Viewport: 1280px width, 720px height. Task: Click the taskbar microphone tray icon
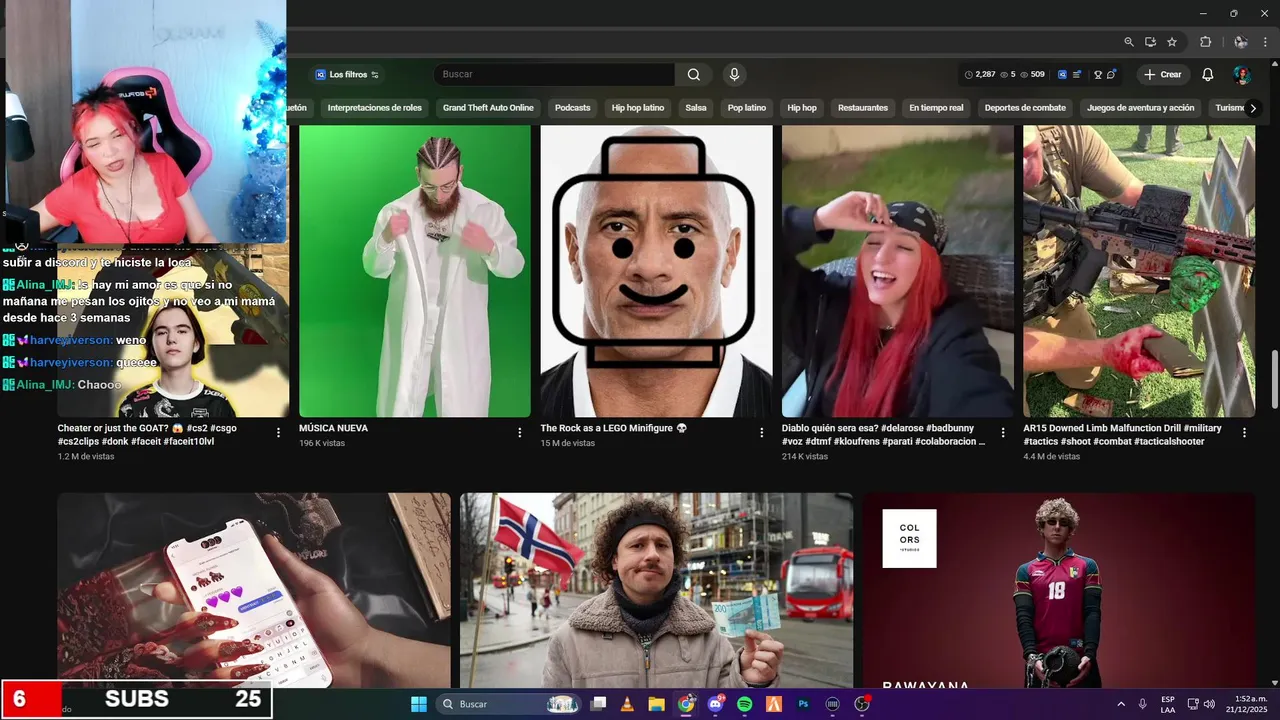1142,704
